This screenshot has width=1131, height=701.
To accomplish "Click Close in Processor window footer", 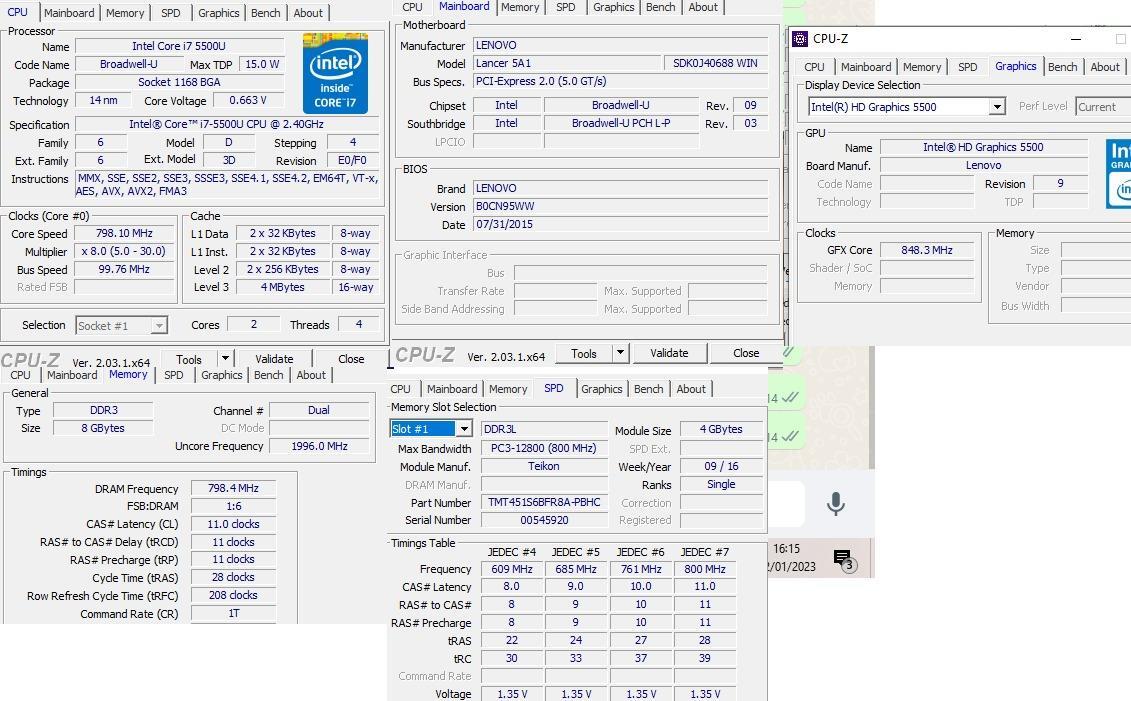I will pyautogui.click(x=351, y=358).
